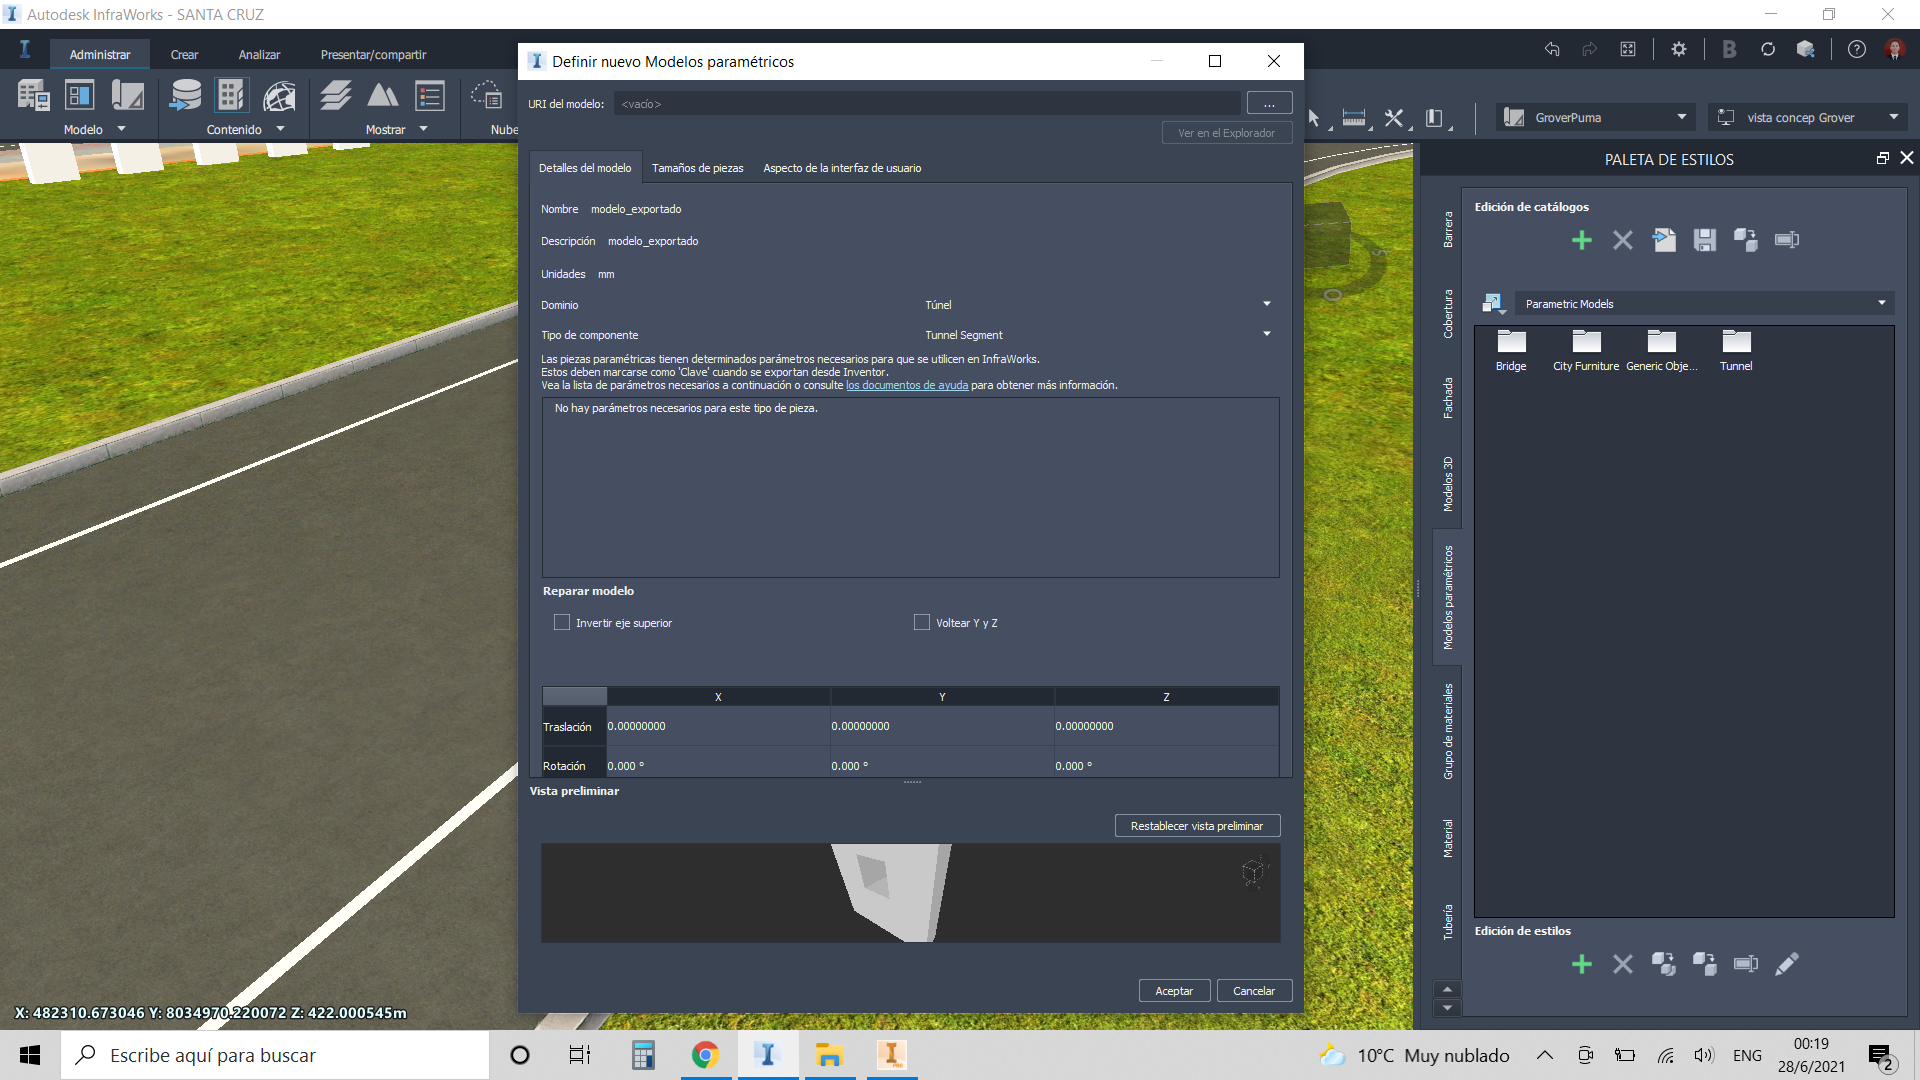
Task: Click the model preview viewport
Action: pos(910,893)
